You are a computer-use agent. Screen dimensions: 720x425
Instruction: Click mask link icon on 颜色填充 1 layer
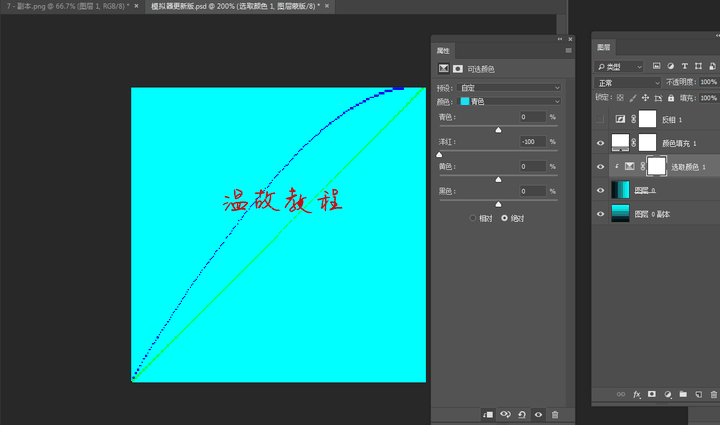634,143
